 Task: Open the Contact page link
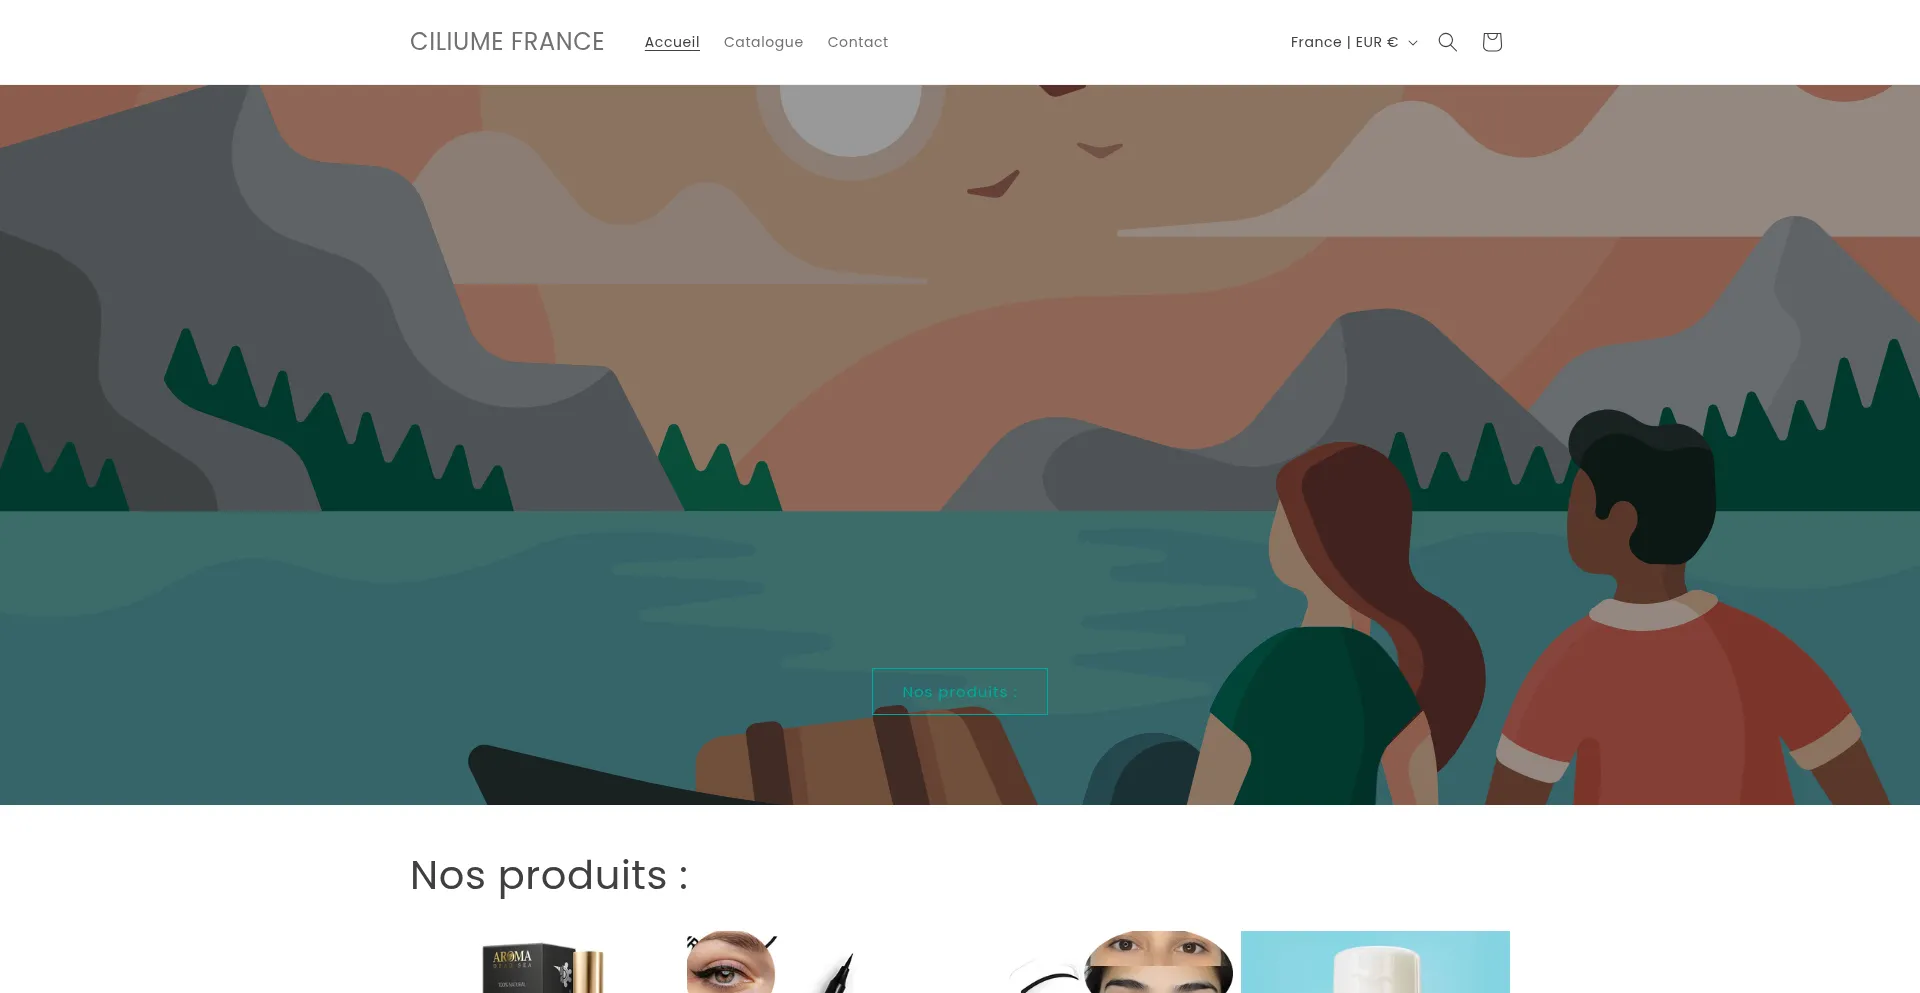[x=857, y=42]
